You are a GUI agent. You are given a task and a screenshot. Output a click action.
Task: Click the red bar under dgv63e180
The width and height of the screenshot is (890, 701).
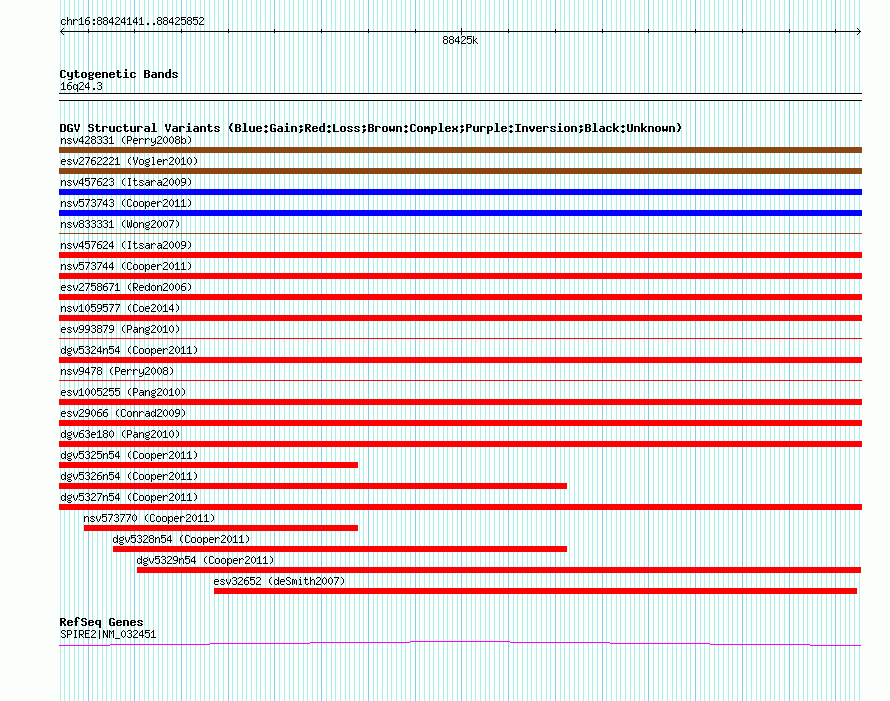[460, 444]
